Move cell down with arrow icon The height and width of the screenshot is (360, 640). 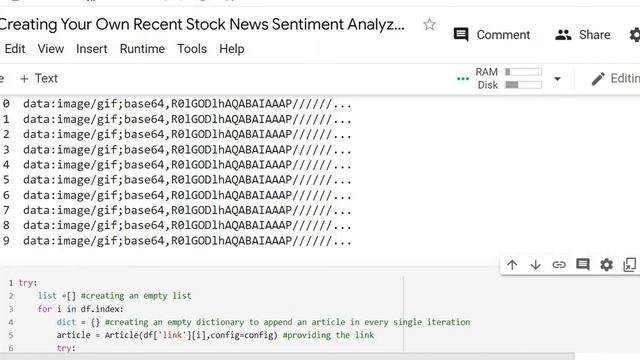[x=535, y=265]
